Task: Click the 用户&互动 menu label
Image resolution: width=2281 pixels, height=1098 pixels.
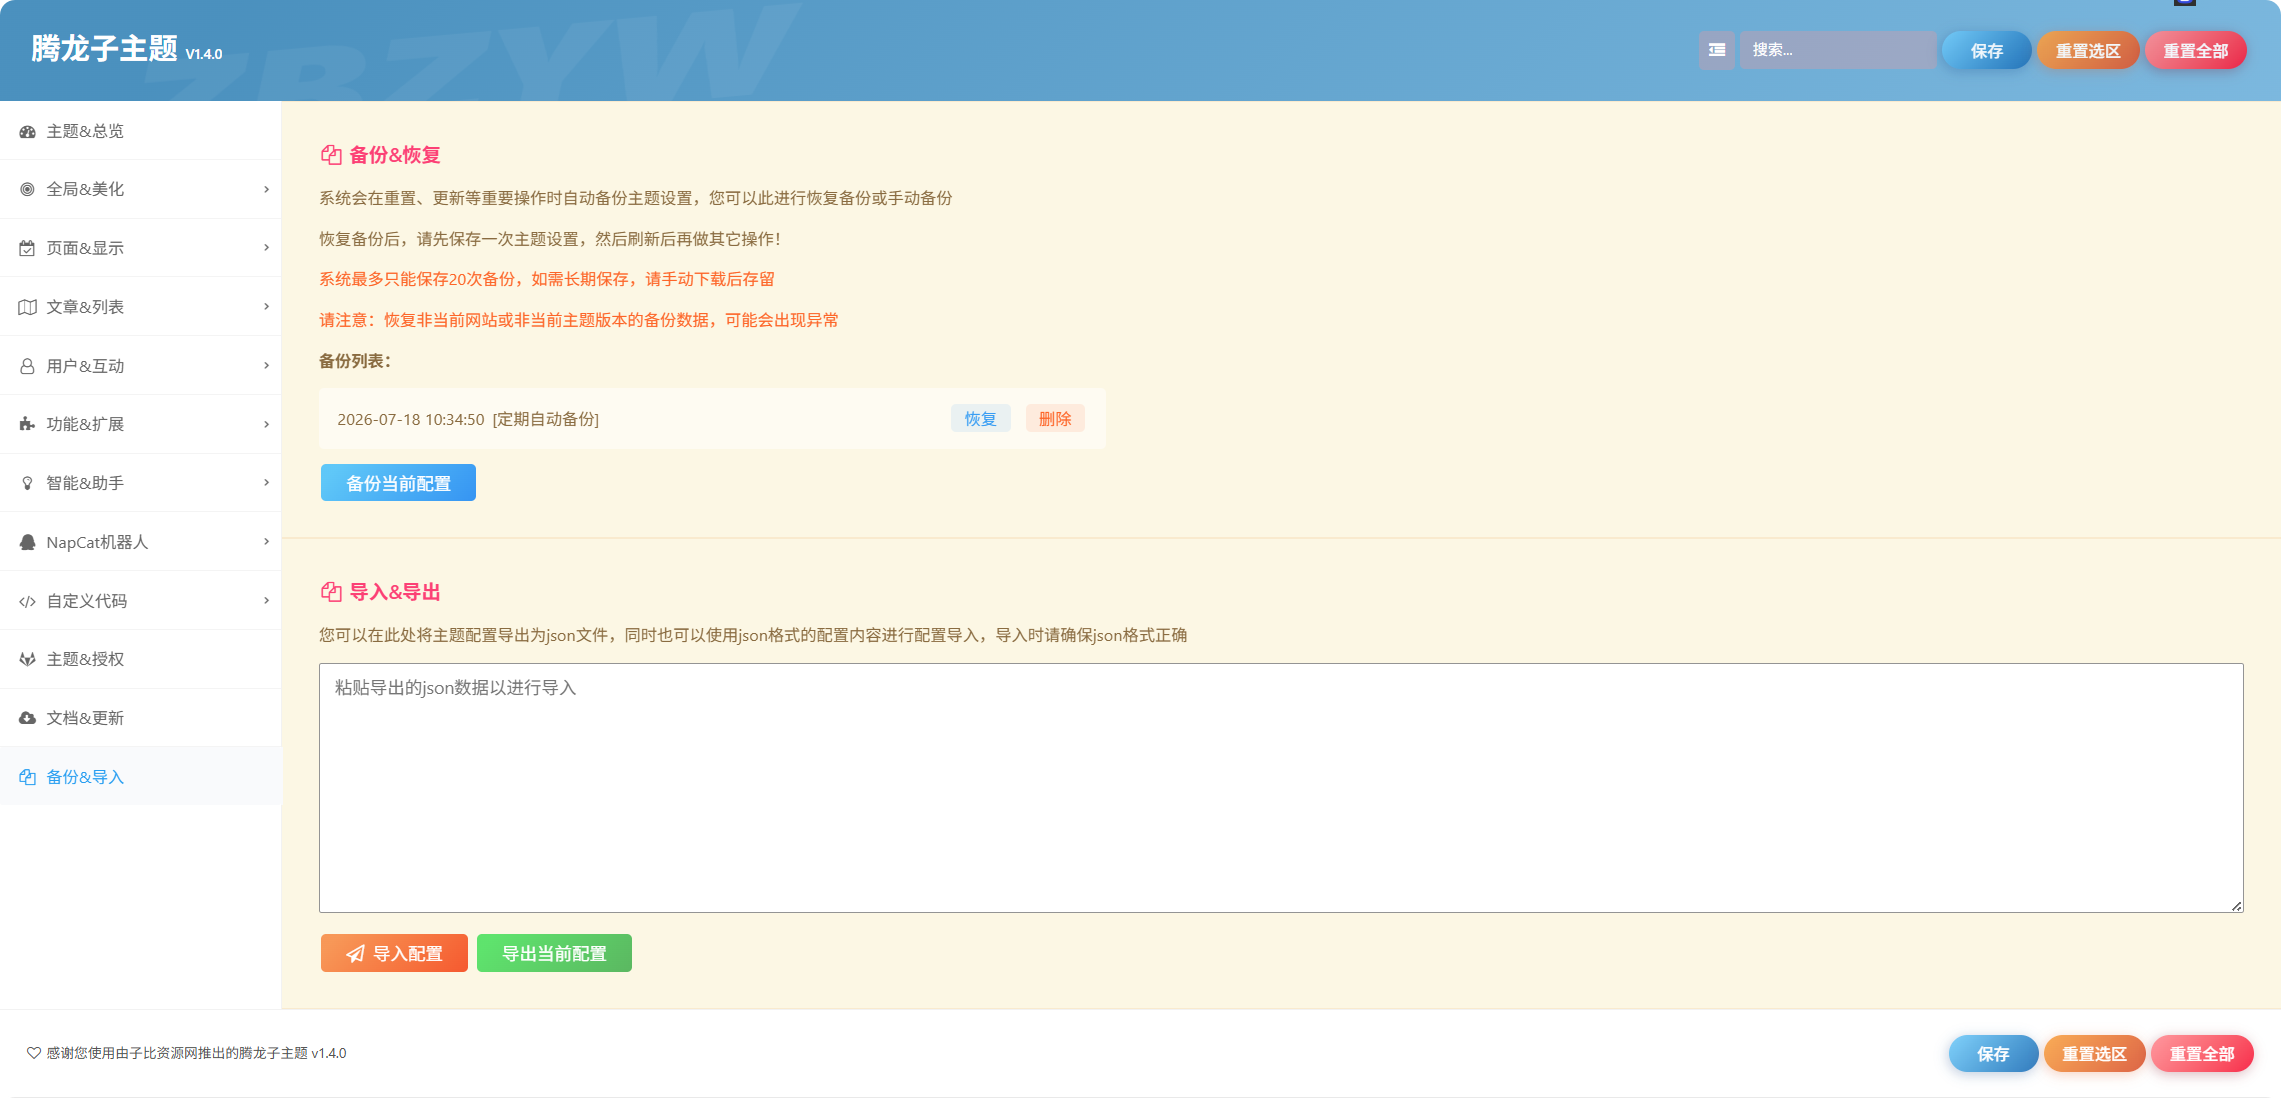Action: [85, 366]
